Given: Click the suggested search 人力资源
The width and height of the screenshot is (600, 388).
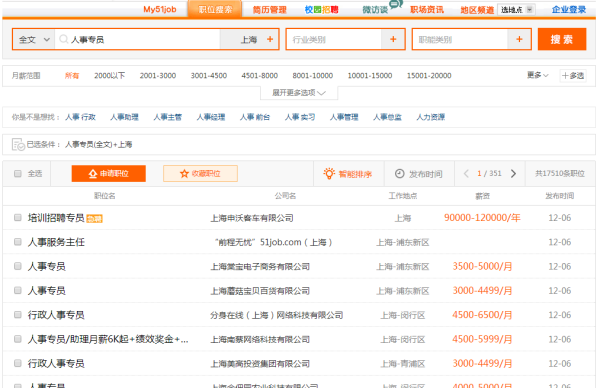Looking at the screenshot, I should [430, 117].
